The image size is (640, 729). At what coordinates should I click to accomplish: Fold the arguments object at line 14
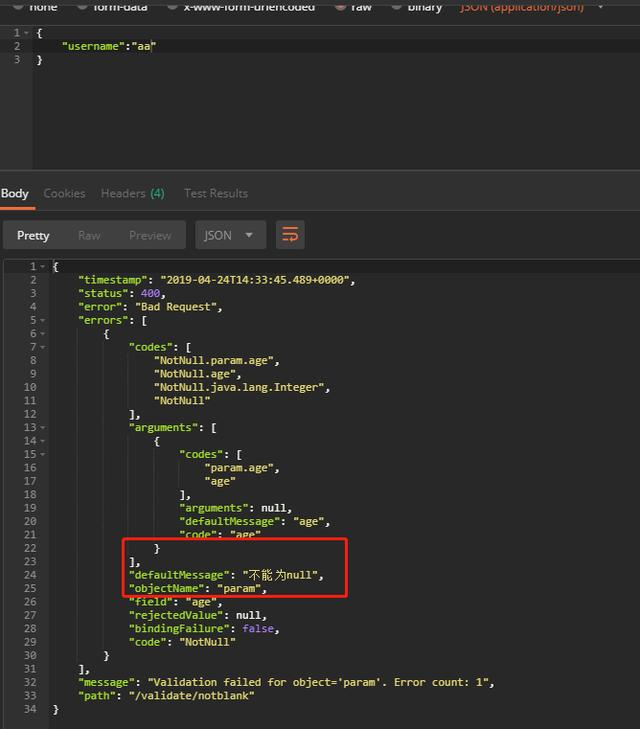pos(44,441)
